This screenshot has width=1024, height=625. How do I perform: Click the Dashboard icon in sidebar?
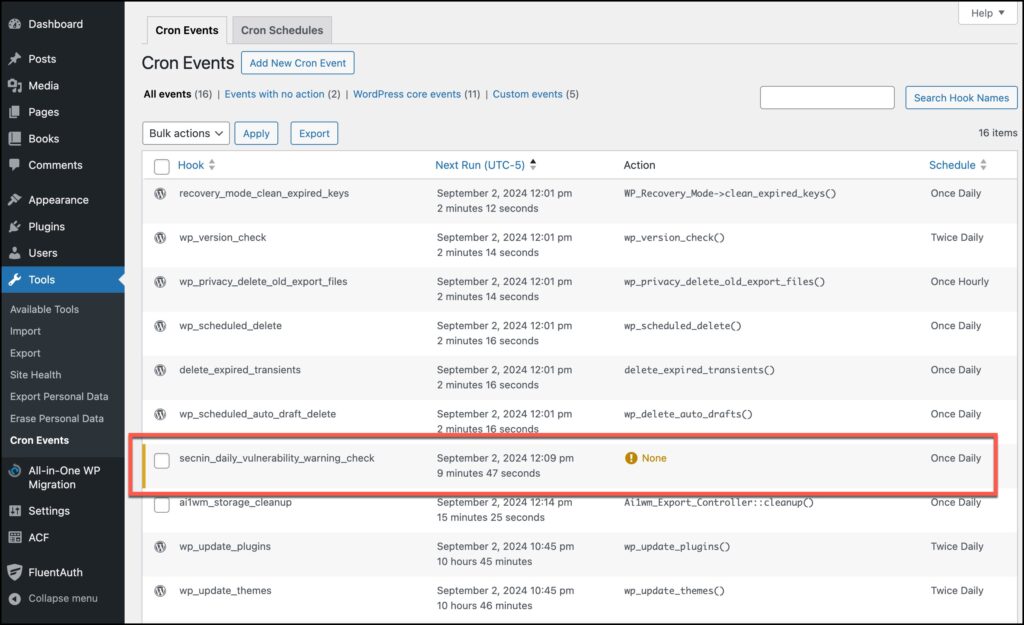(x=15, y=24)
